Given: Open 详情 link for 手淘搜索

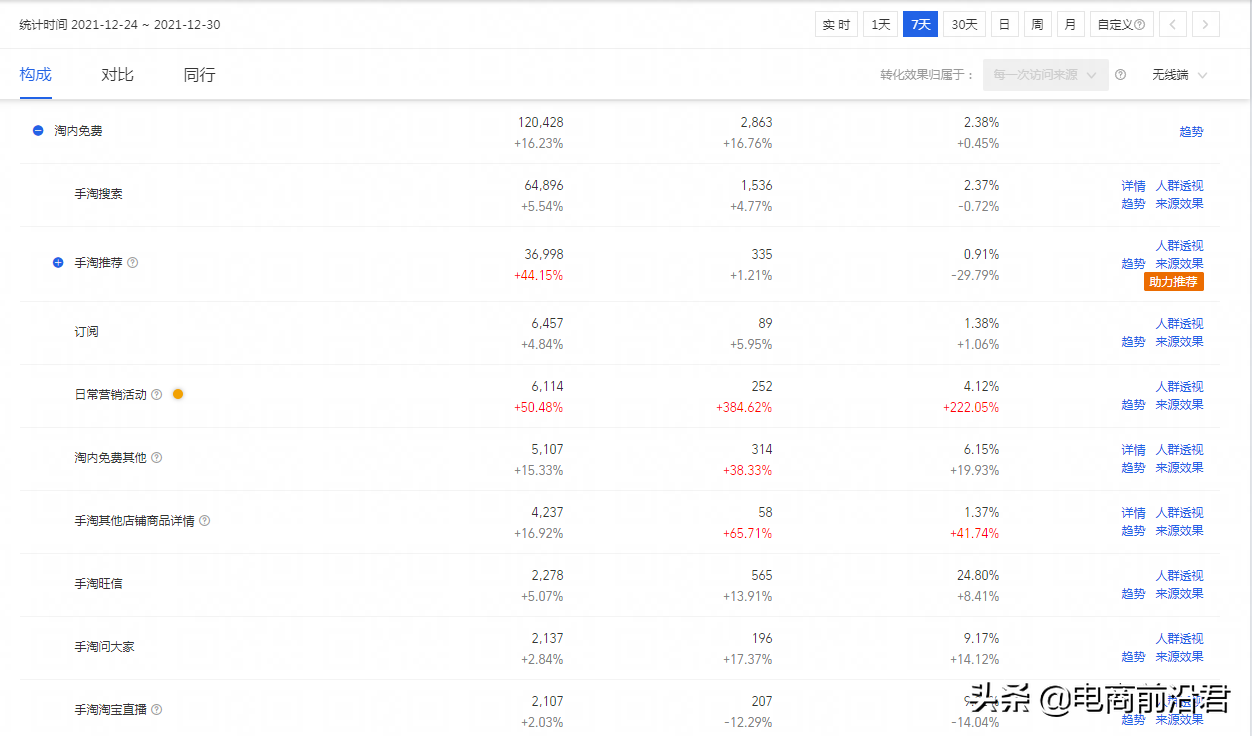Looking at the screenshot, I should tap(1133, 186).
